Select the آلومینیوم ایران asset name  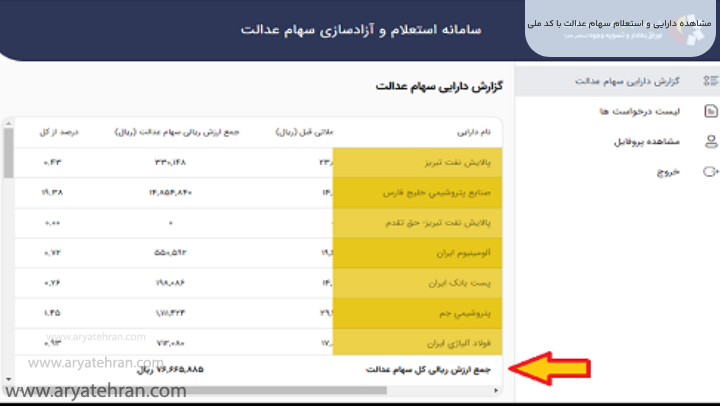point(464,253)
